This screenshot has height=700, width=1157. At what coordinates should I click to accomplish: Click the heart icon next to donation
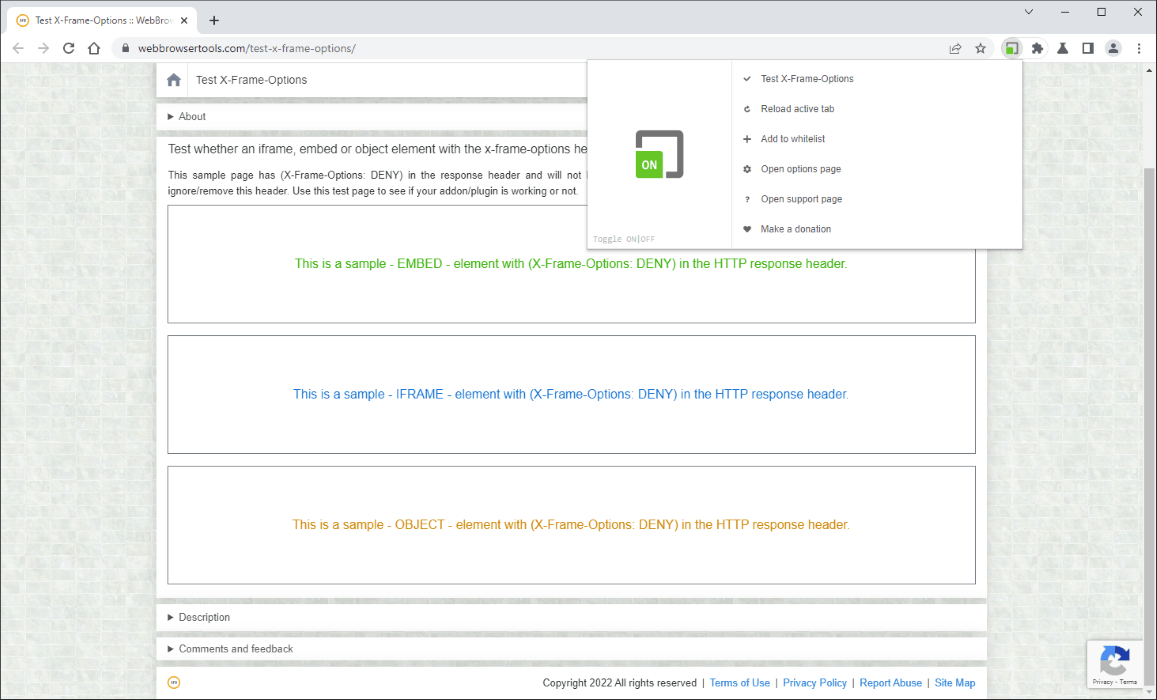tap(747, 229)
